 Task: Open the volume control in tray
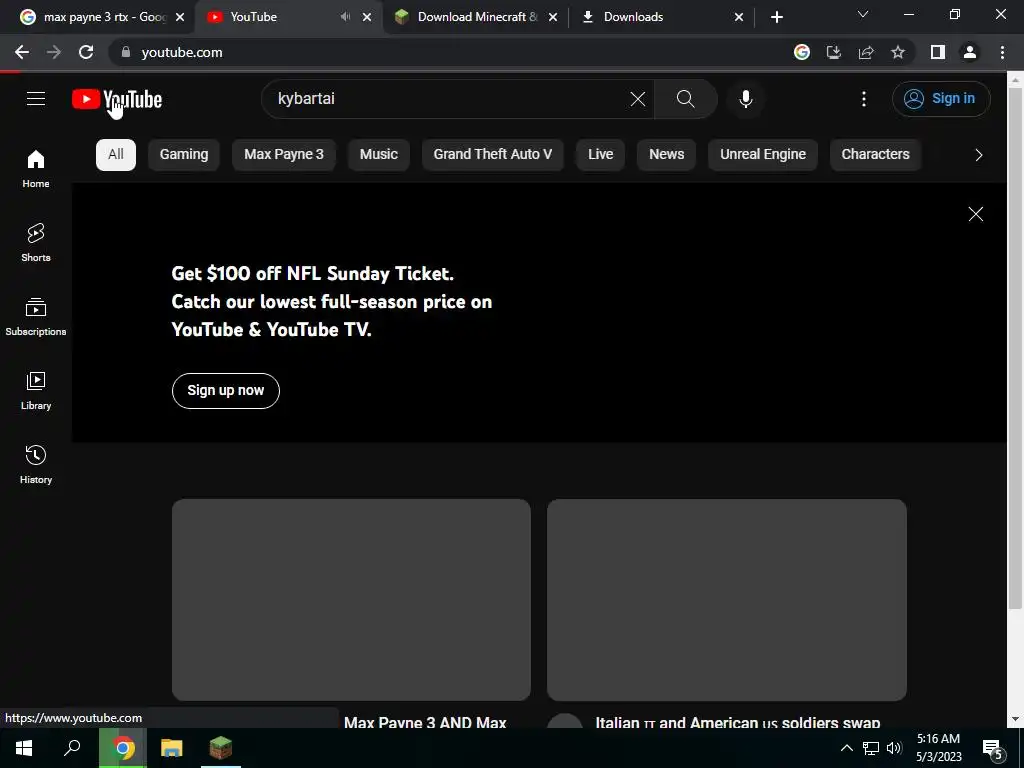894,748
